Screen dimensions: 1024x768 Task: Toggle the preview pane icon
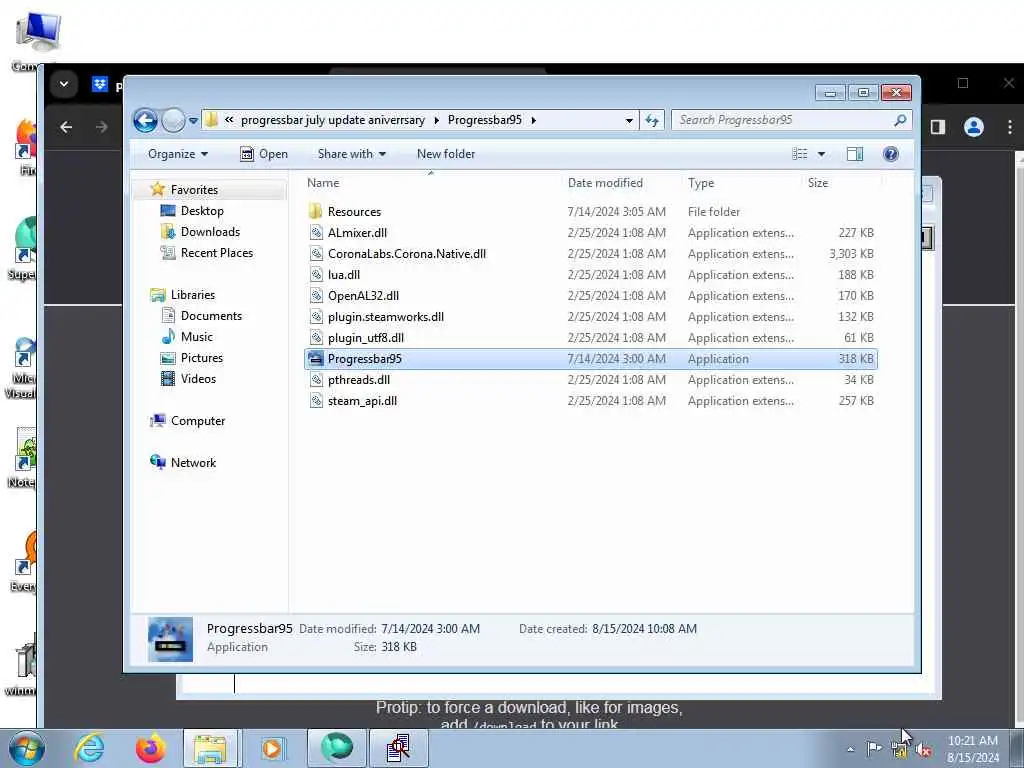[855, 154]
